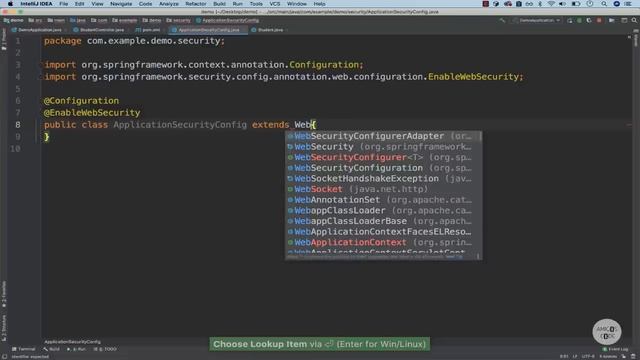Click the Spotlight search icon in menu bar
This screenshot has height=360, width=640.
point(604,4)
